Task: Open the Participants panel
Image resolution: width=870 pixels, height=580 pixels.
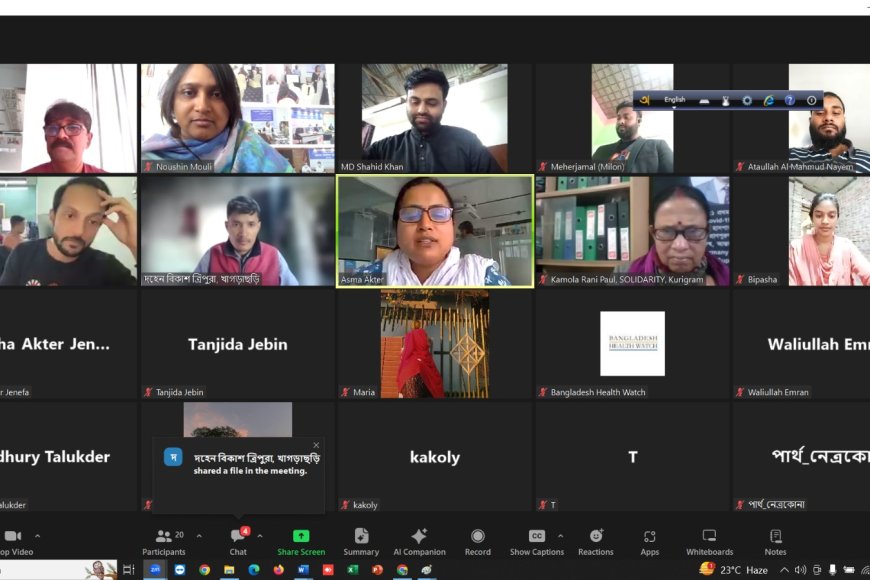Action: (x=164, y=542)
